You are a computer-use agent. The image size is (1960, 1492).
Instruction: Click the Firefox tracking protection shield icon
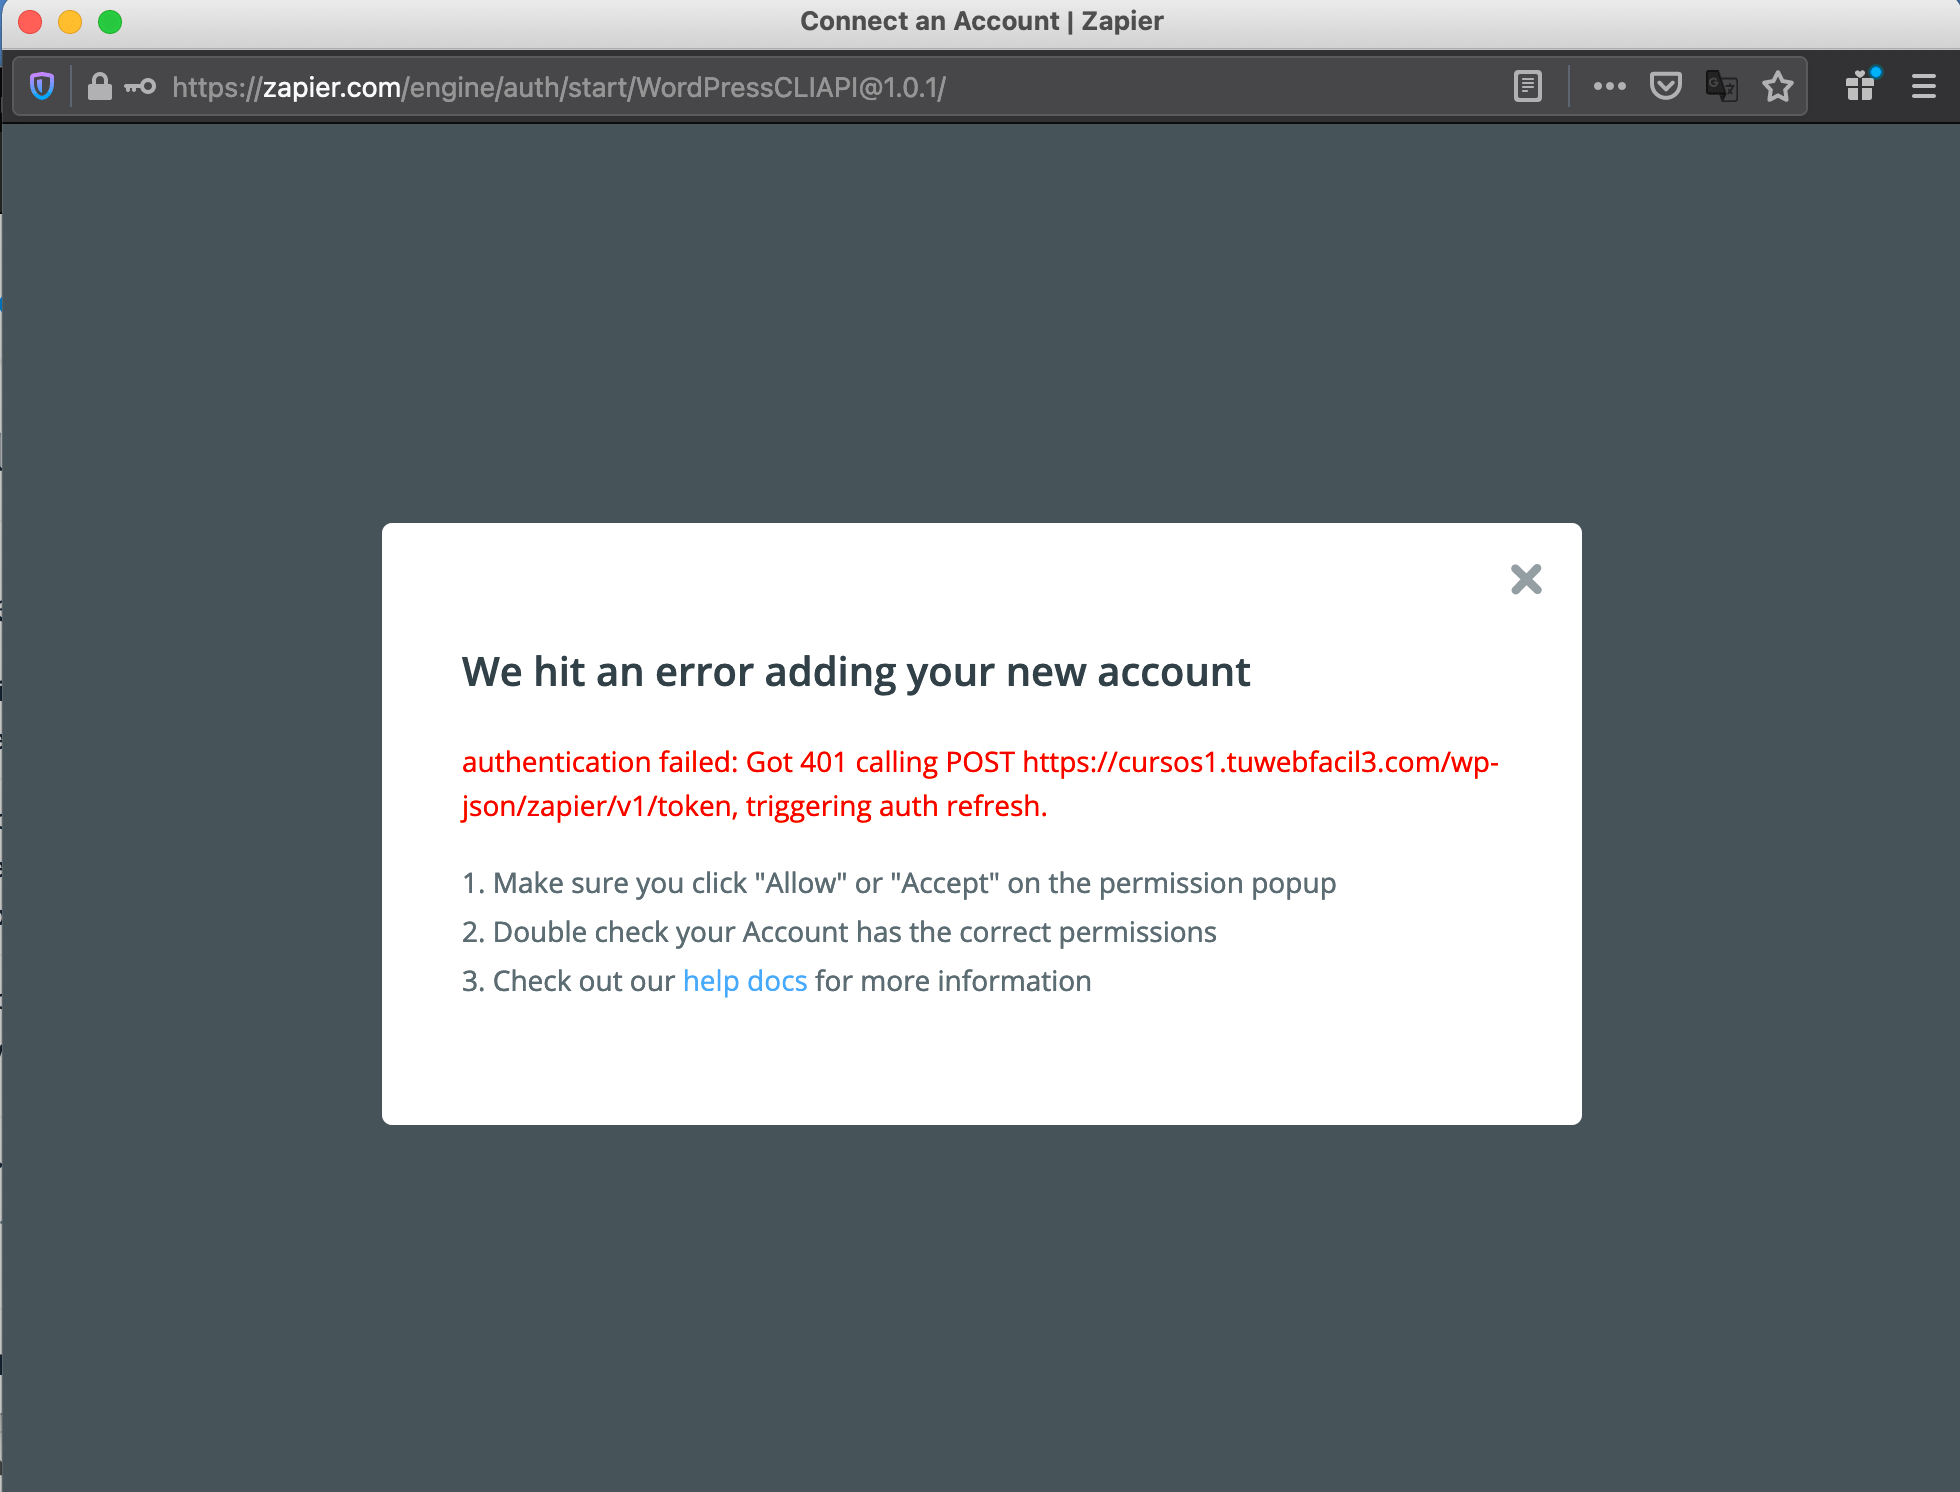pos(42,87)
